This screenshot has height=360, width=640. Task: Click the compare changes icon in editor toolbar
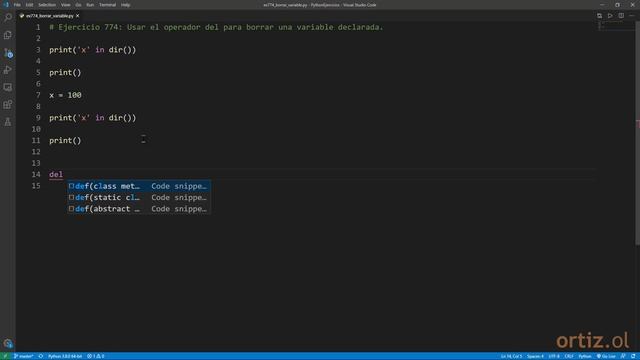pos(599,16)
